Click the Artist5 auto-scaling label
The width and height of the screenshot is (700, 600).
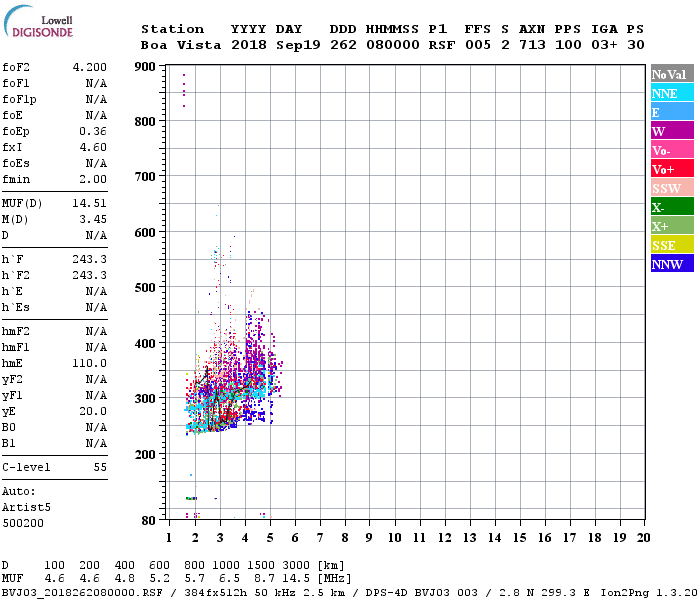(x=26, y=508)
